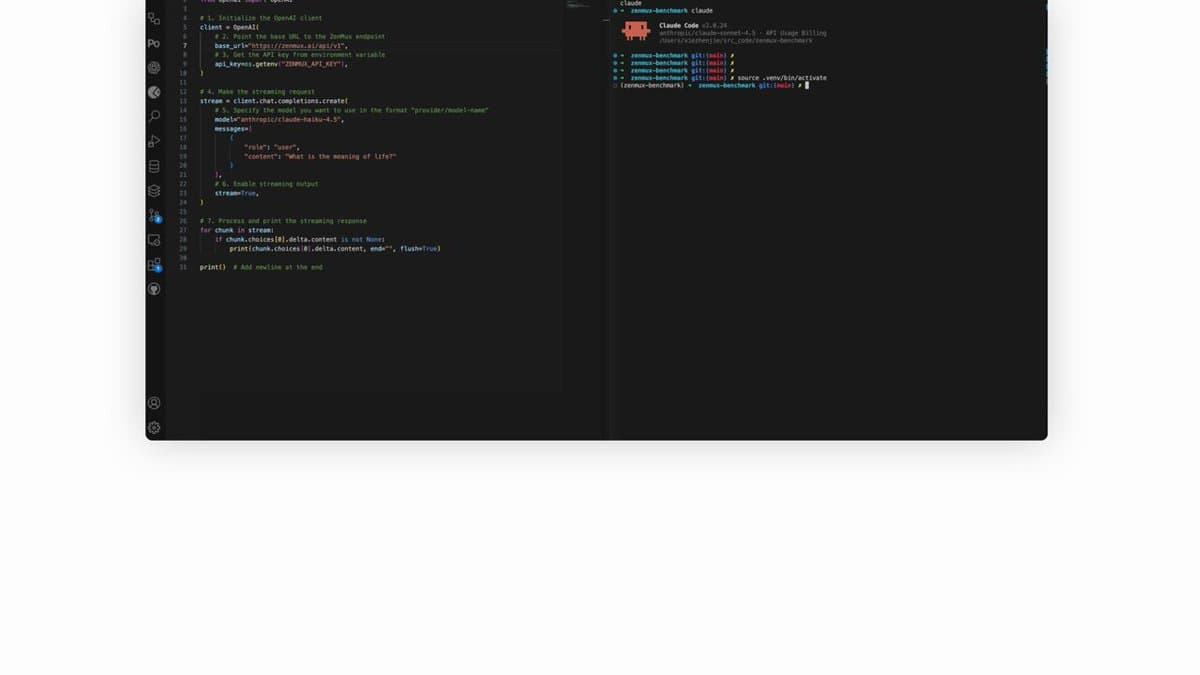Click the "role": "user" line

click(272, 147)
